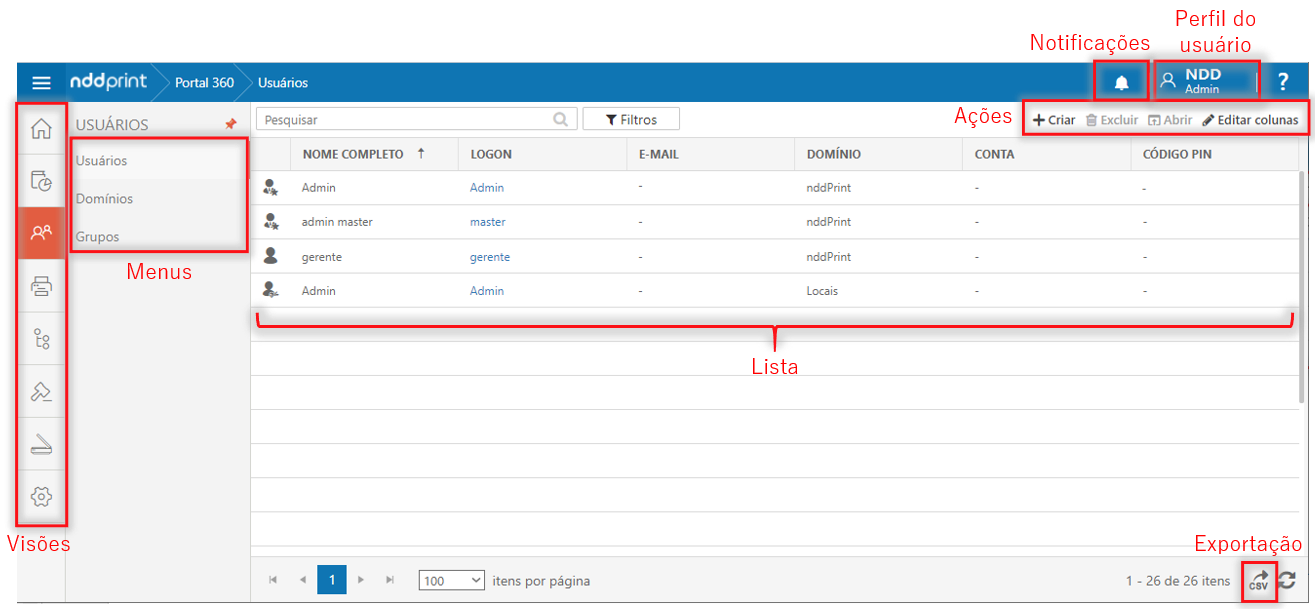Open the hamburger main menu
The image size is (1315, 609).
pyautogui.click(x=41, y=83)
